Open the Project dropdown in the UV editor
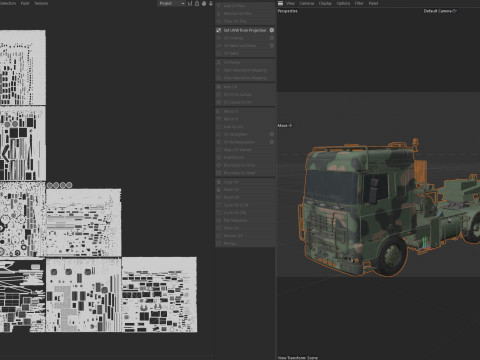This screenshot has height=360, width=480. point(171,3)
